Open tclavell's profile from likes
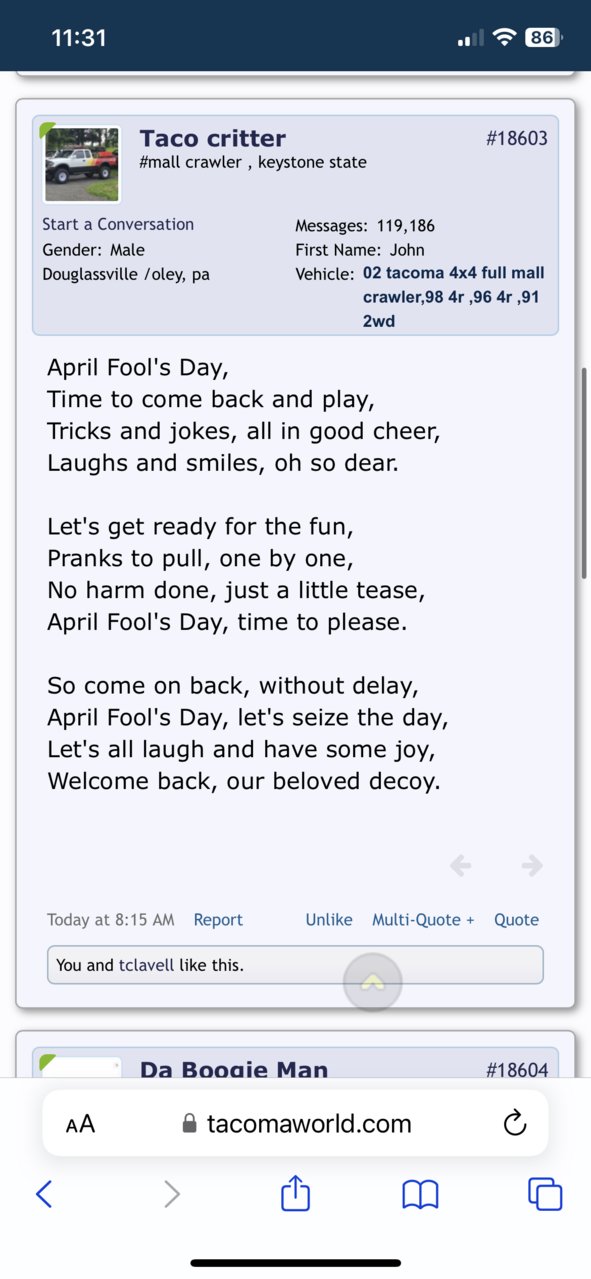The width and height of the screenshot is (591, 1279). tap(148, 965)
